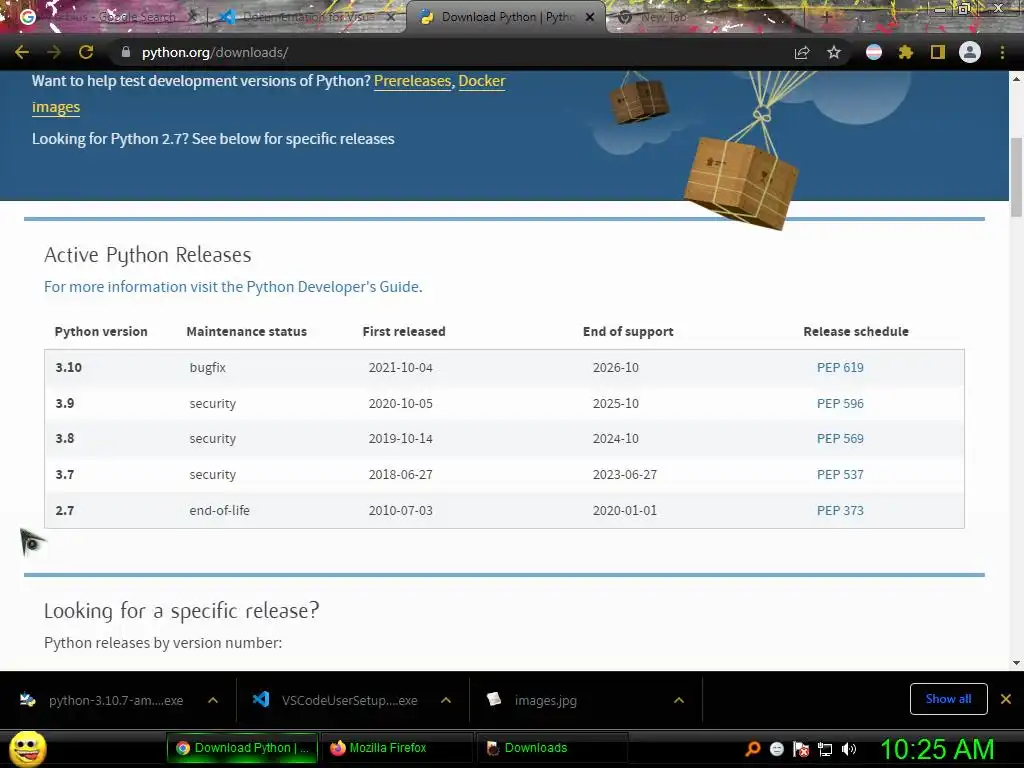Switch to Downloads taskbar window

[x=552, y=748]
